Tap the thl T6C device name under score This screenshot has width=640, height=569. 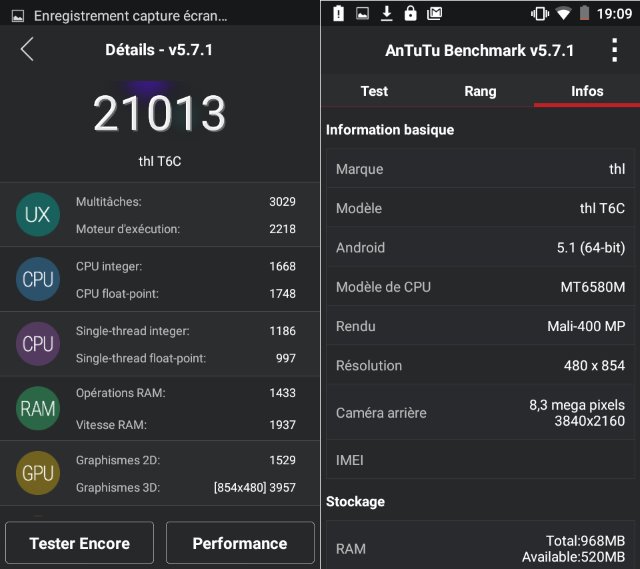point(160,161)
